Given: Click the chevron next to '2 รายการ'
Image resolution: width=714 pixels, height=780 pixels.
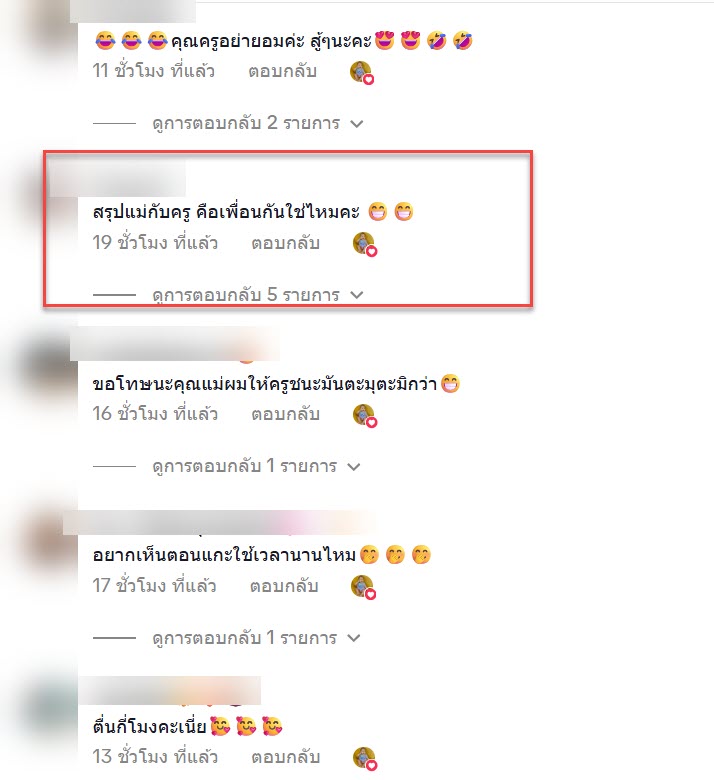Looking at the screenshot, I should (356, 124).
